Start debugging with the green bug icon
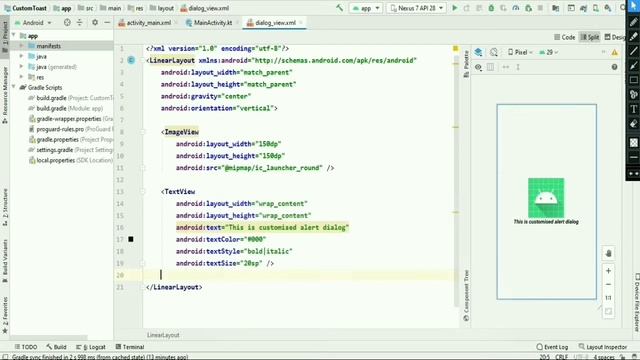 (491, 8)
